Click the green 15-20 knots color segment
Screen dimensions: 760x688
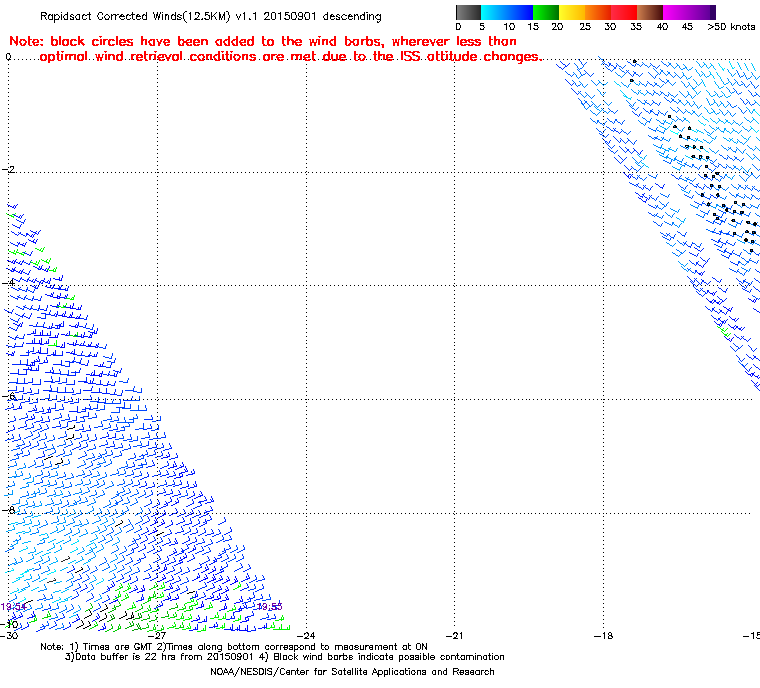coord(546,13)
